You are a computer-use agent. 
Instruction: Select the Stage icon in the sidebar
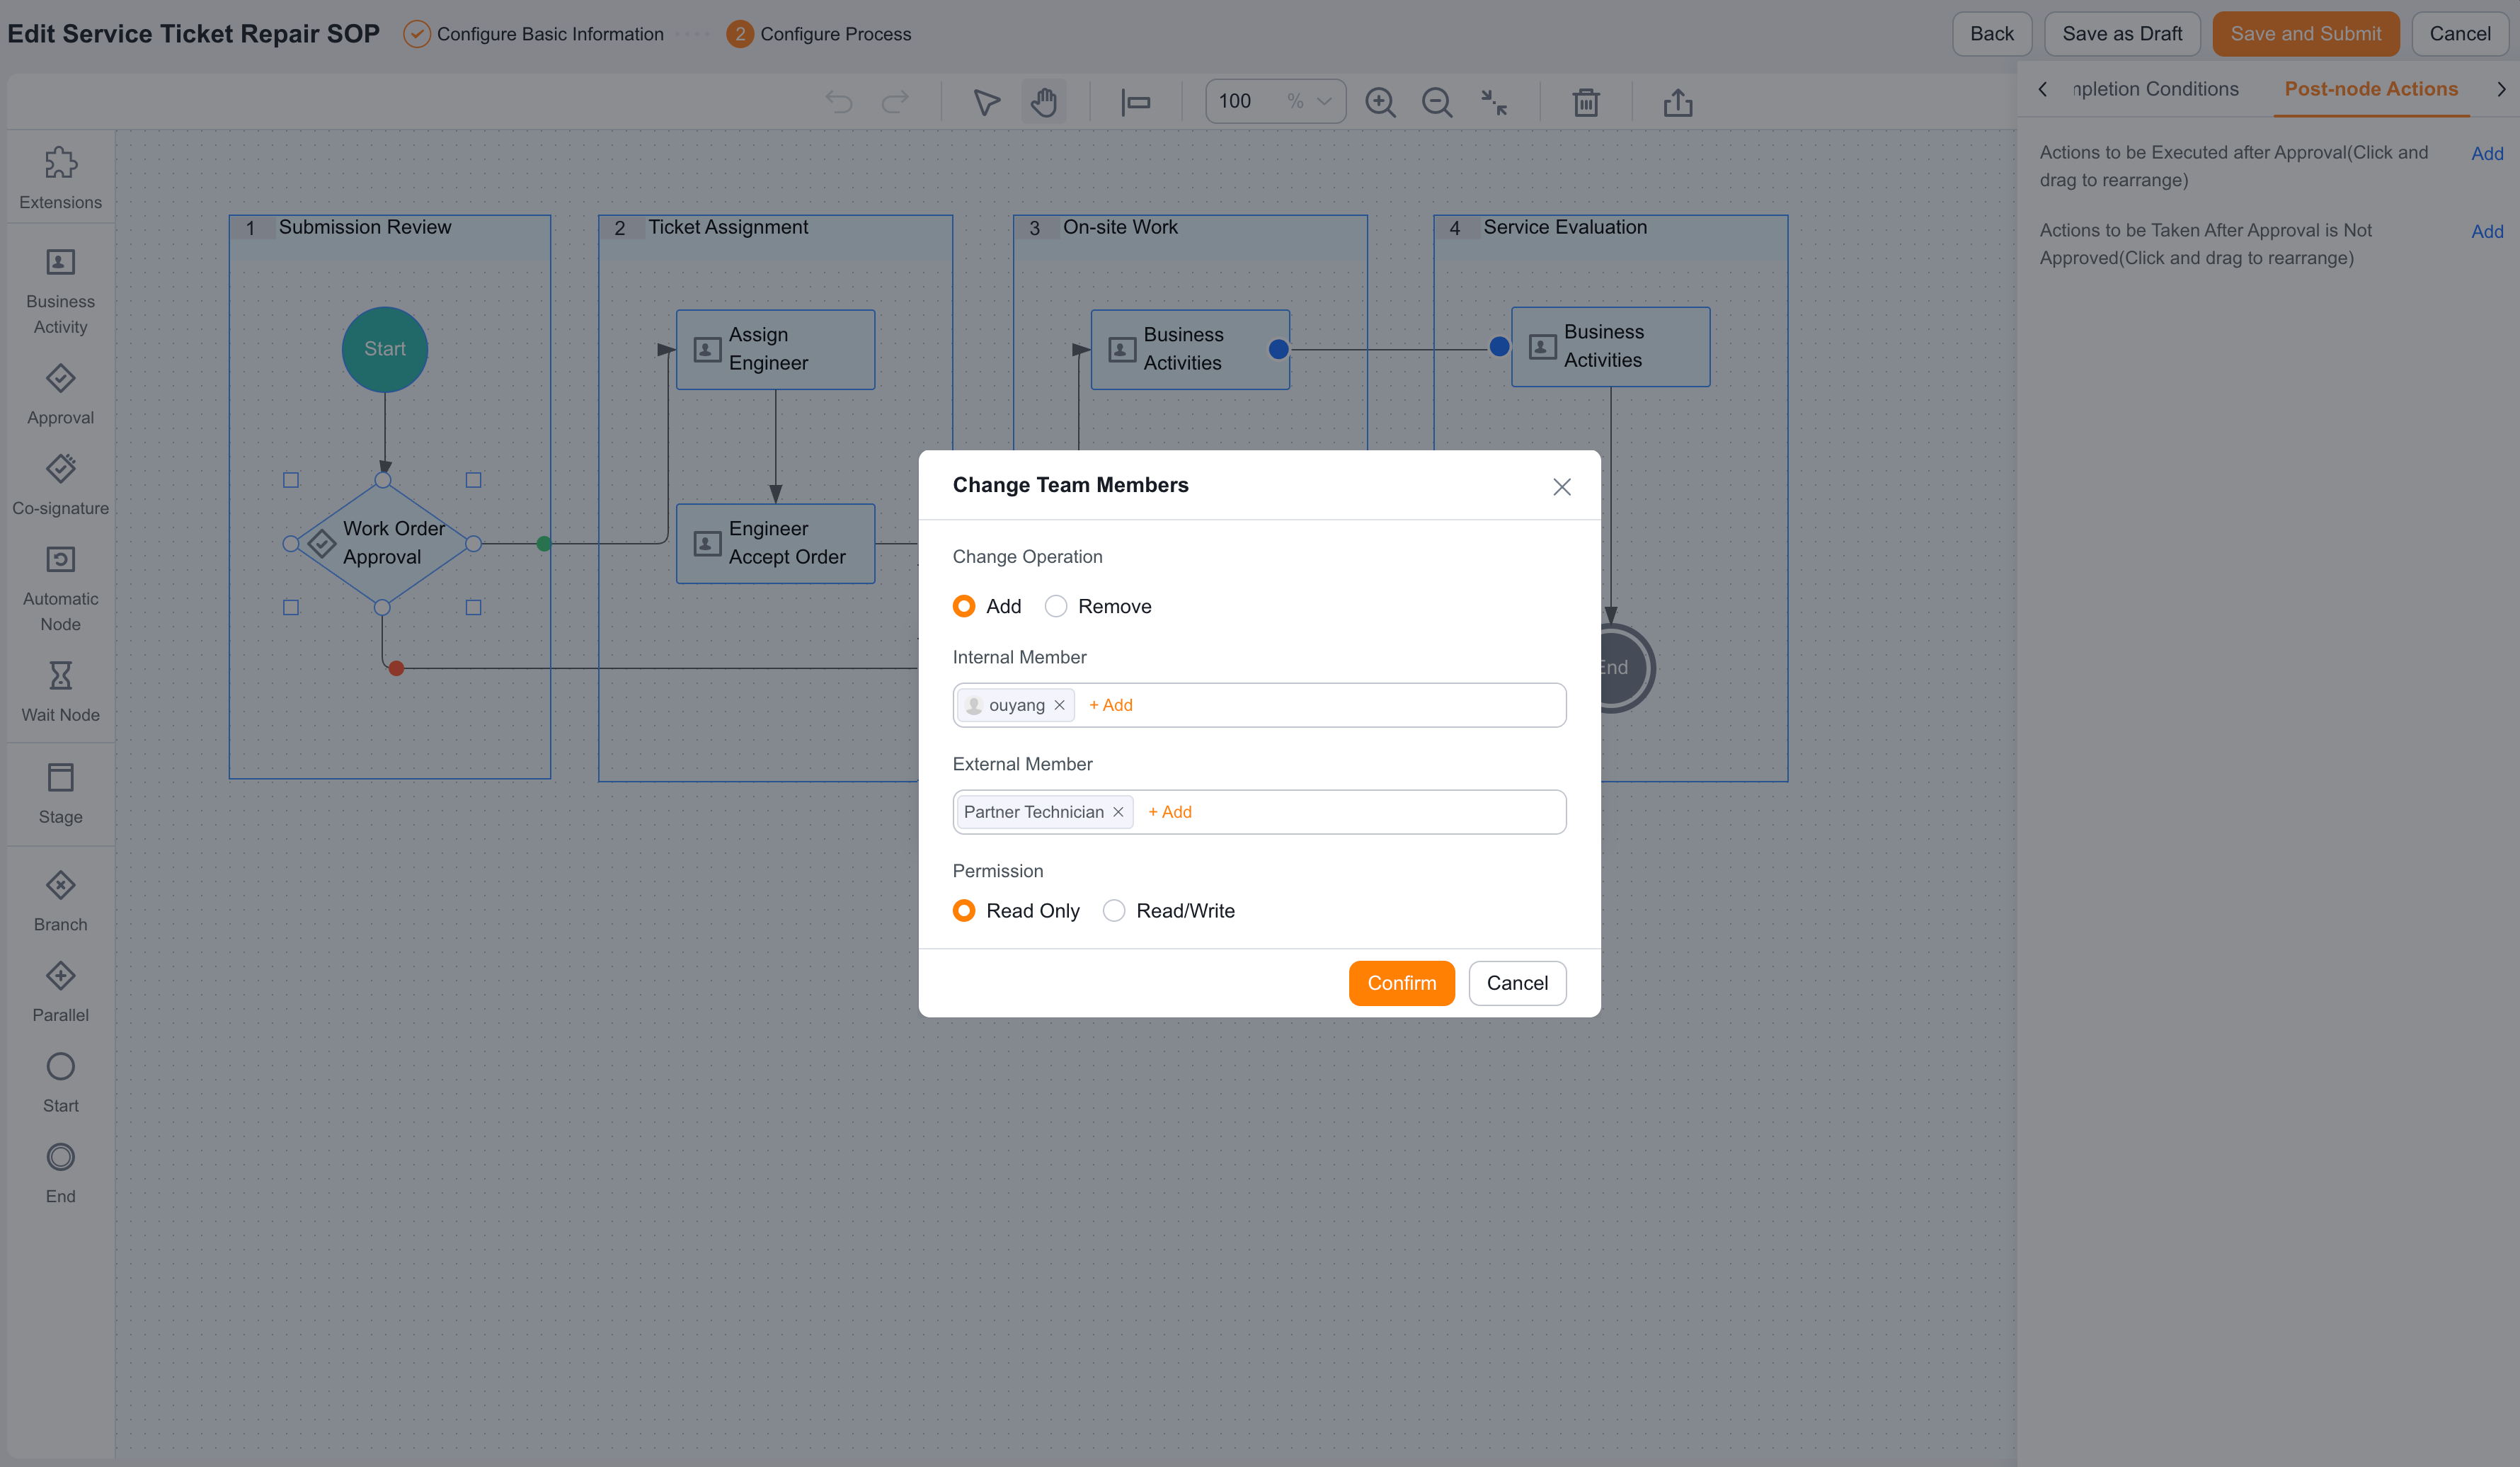point(60,777)
